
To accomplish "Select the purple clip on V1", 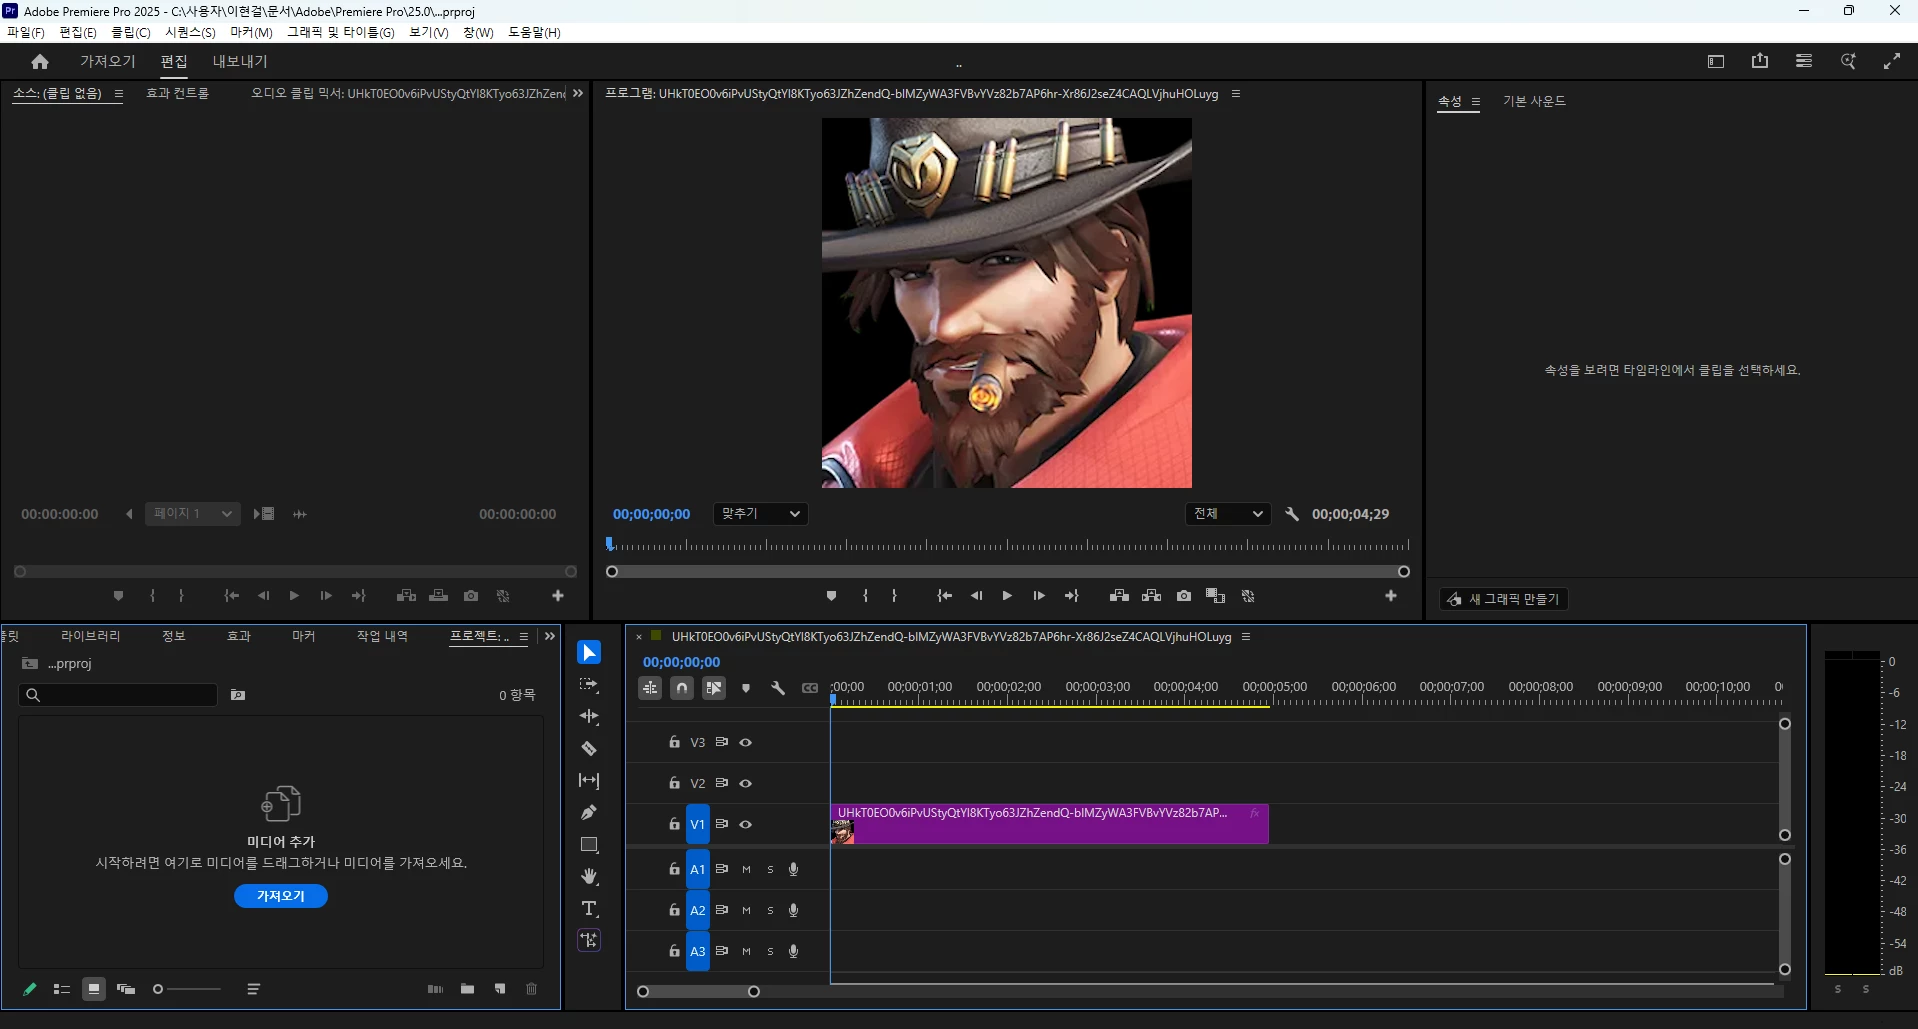I will [1049, 824].
